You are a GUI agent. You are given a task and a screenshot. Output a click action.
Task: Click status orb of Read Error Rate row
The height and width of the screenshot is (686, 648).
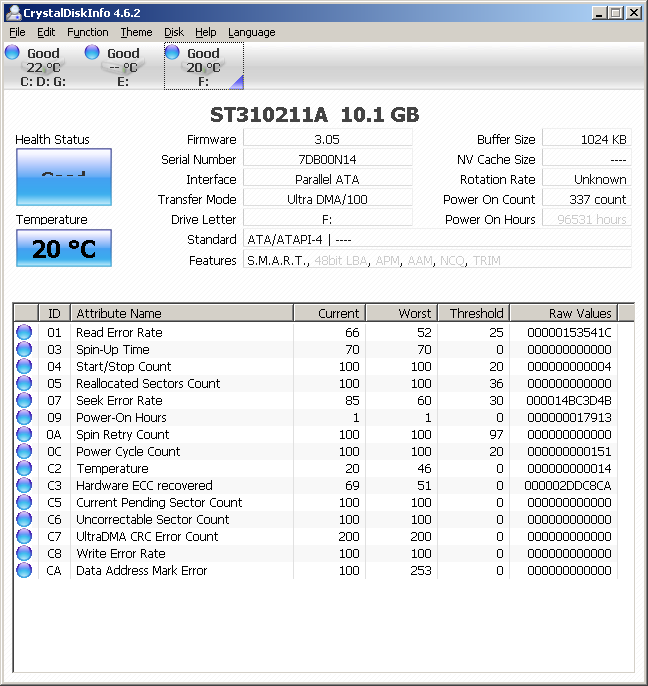click(24, 332)
